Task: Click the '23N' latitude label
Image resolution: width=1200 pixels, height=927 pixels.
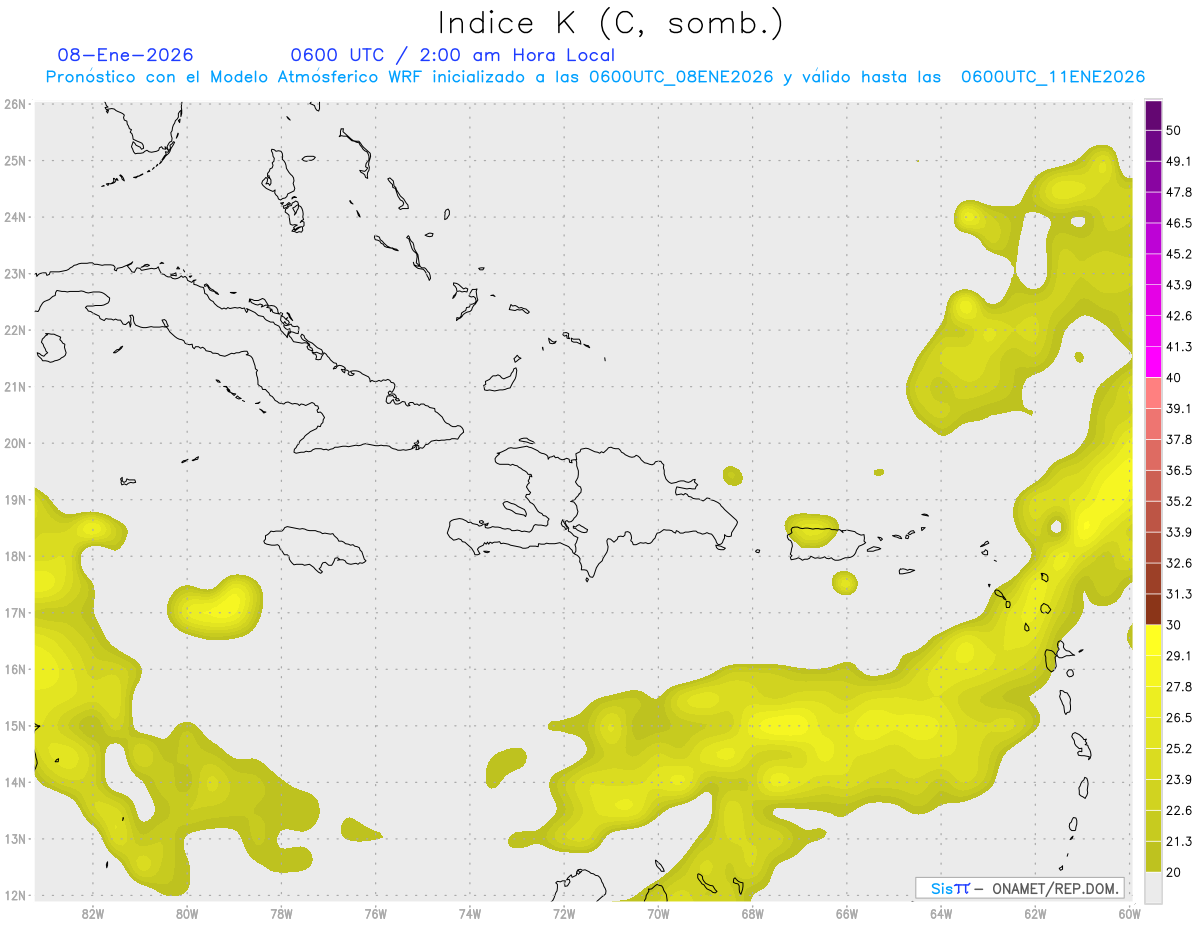Action: tap(15, 273)
